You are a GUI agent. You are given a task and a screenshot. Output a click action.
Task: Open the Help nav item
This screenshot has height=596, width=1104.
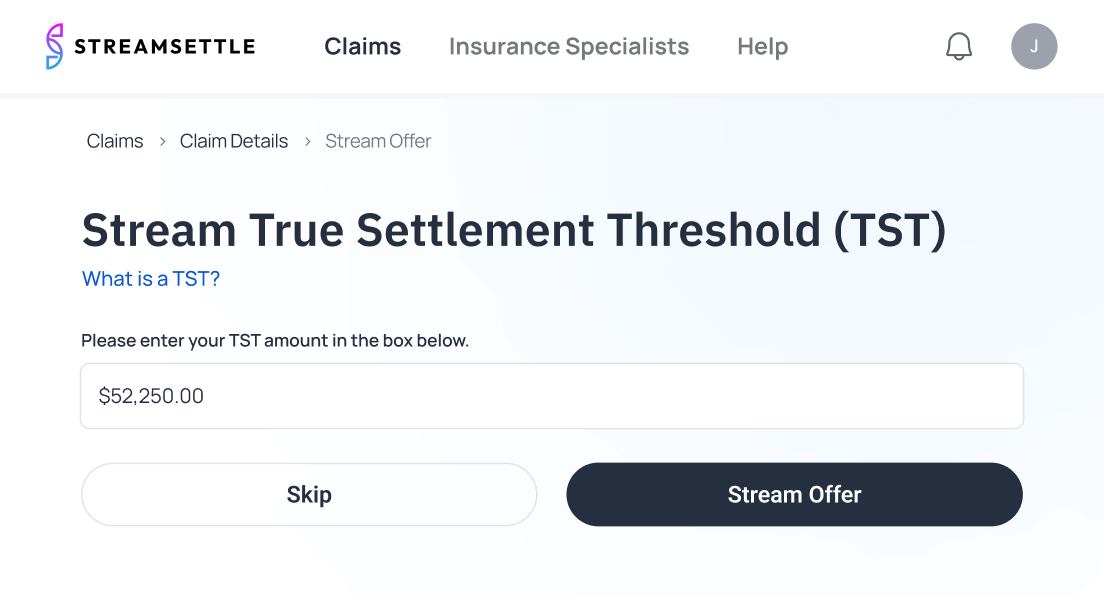(x=762, y=46)
